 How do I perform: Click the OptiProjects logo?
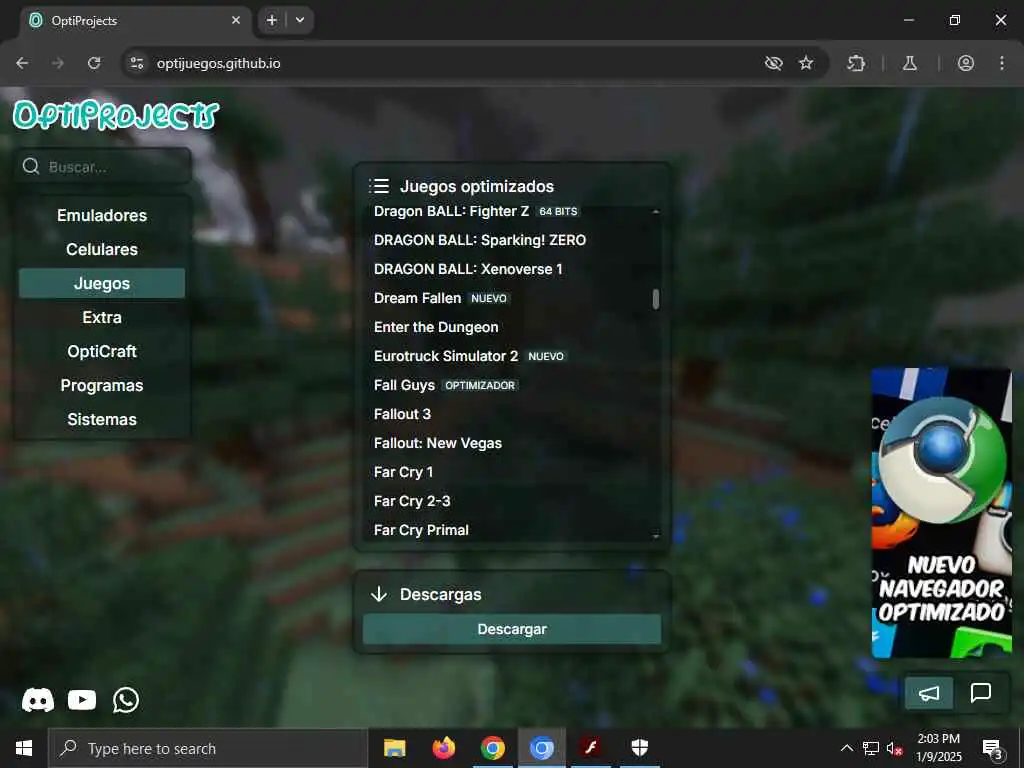coord(116,116)
